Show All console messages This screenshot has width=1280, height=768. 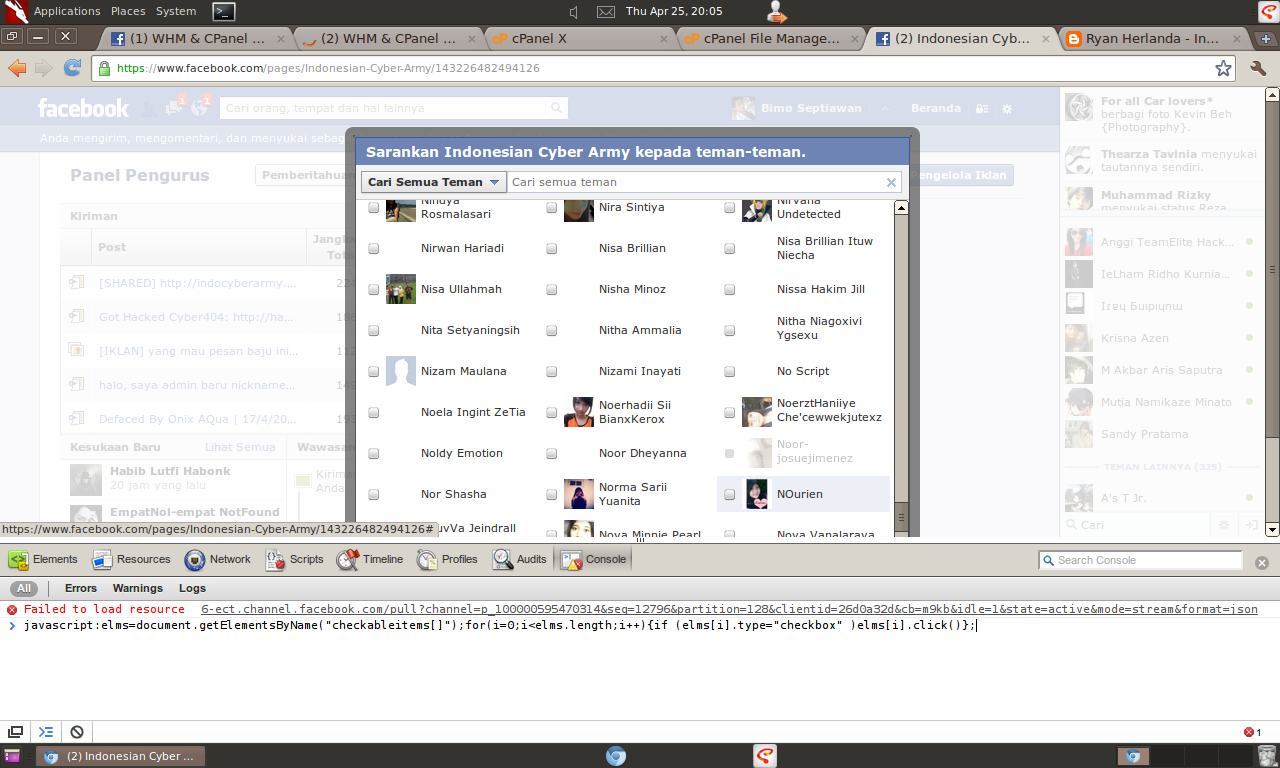(x=24, y=588)
